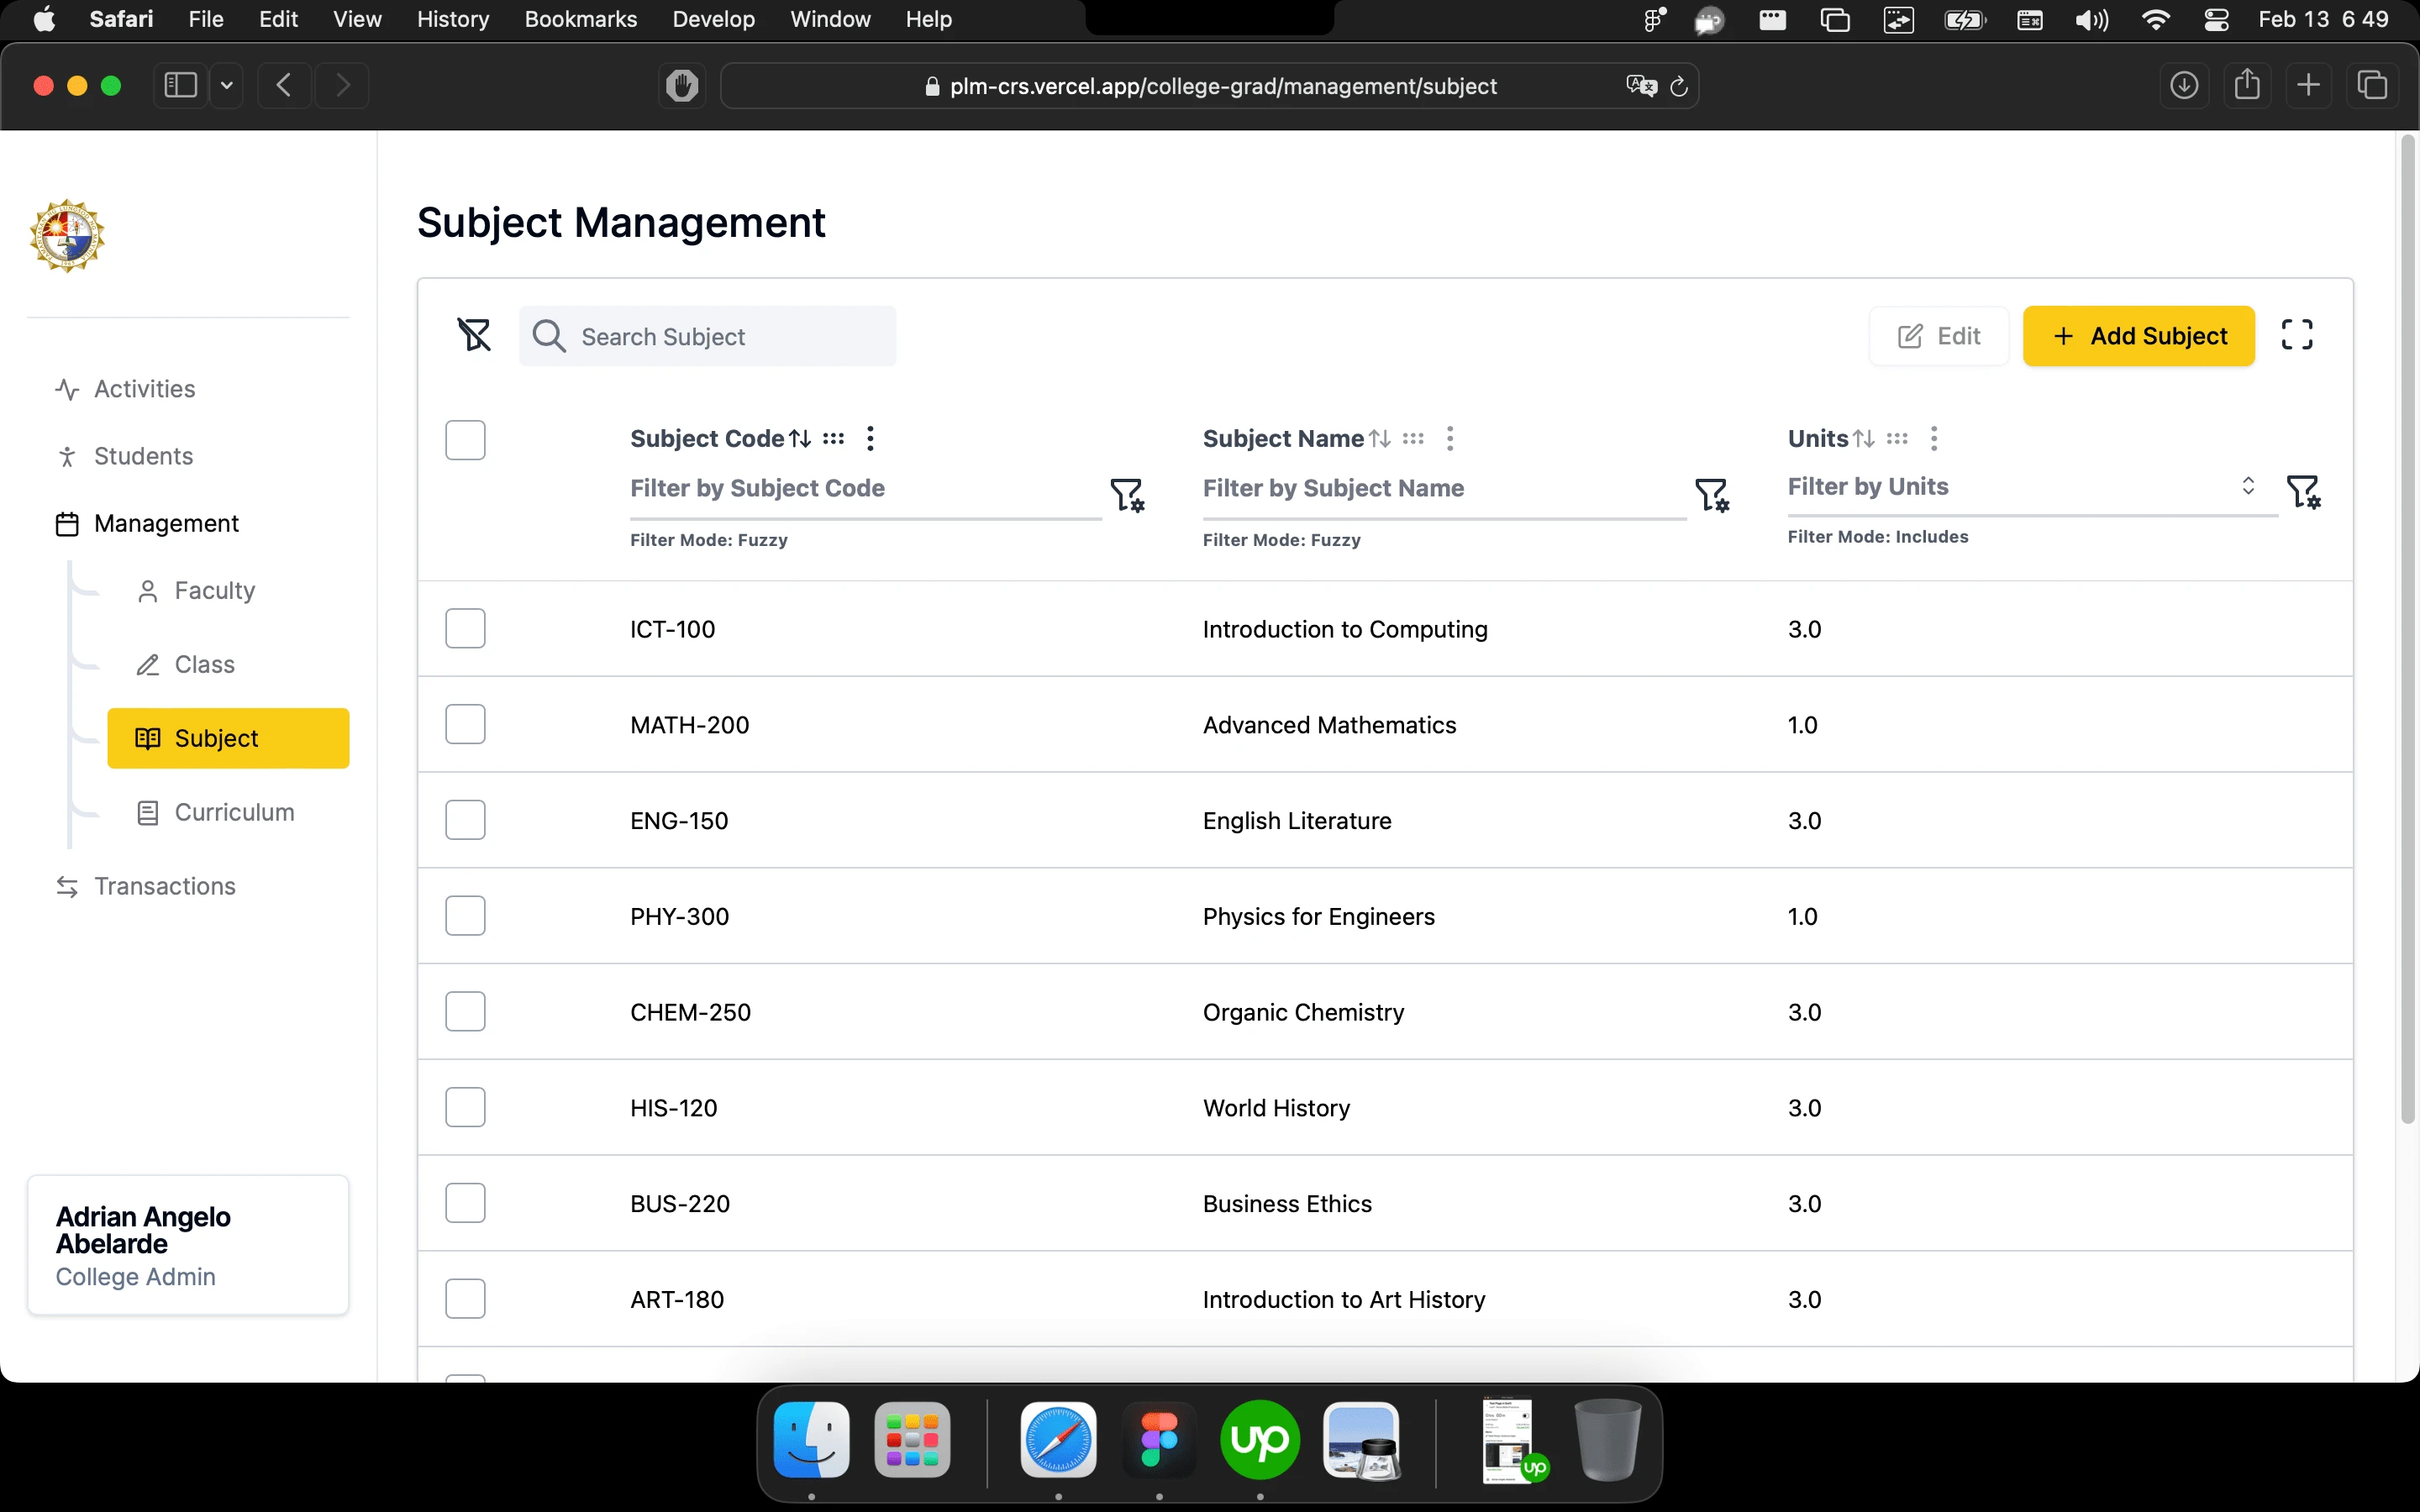Check the ART-180 row checkbox
The height and width of the screenshot is (1512, 2420).
click(x=465, y=1299)
